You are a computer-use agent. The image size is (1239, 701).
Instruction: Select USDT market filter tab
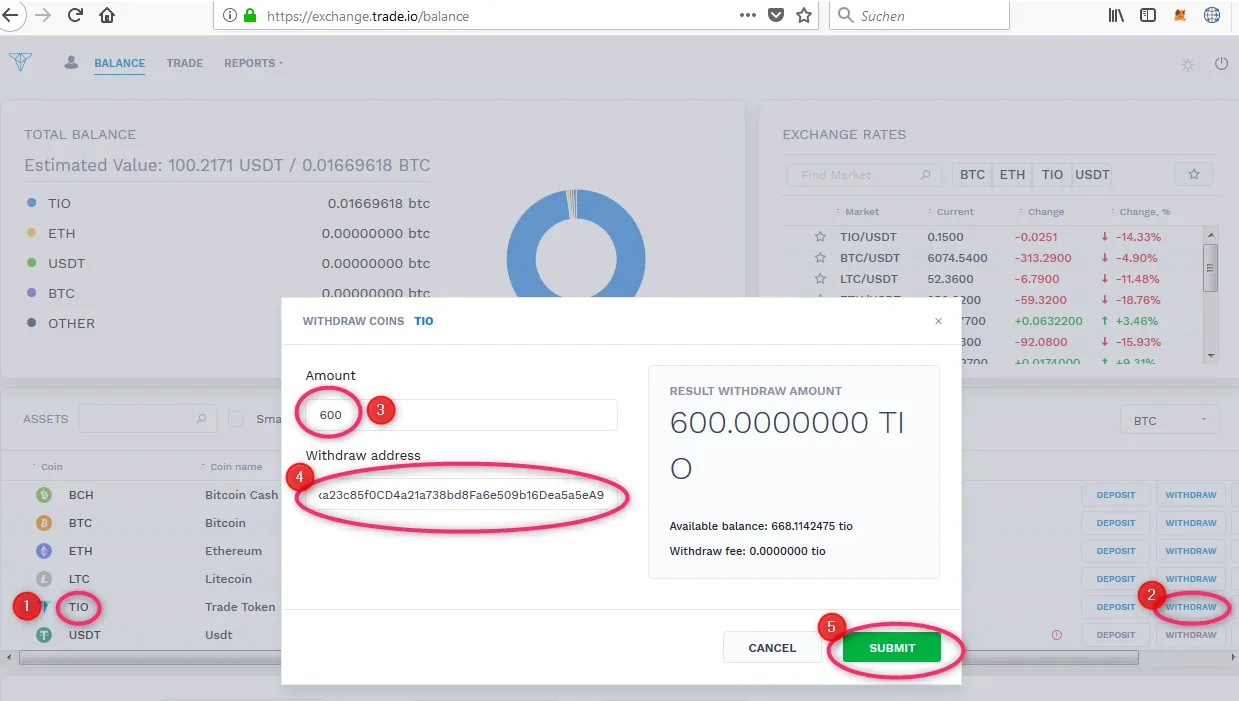pos(1092,174)
